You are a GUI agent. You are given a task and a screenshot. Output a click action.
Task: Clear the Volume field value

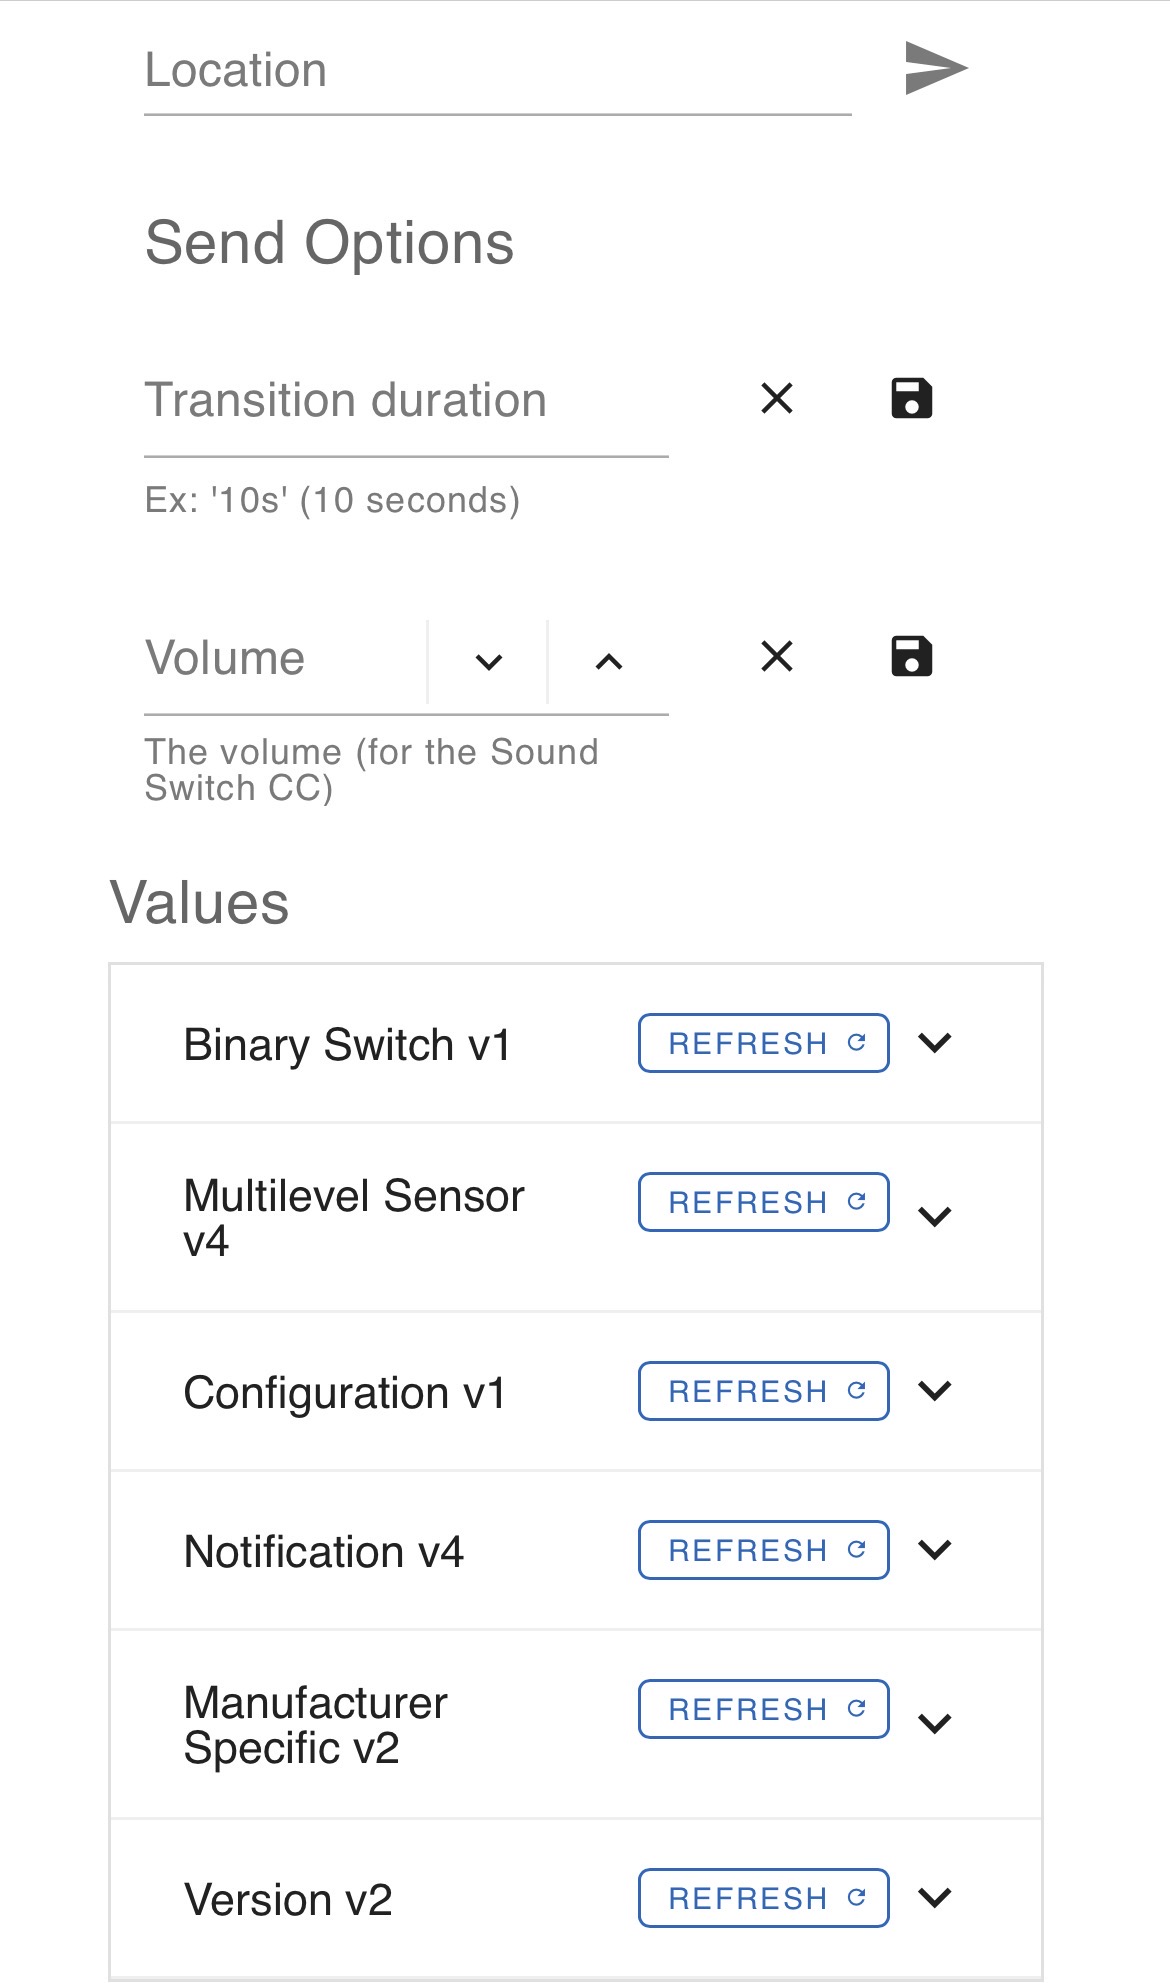tap(777, 656)
